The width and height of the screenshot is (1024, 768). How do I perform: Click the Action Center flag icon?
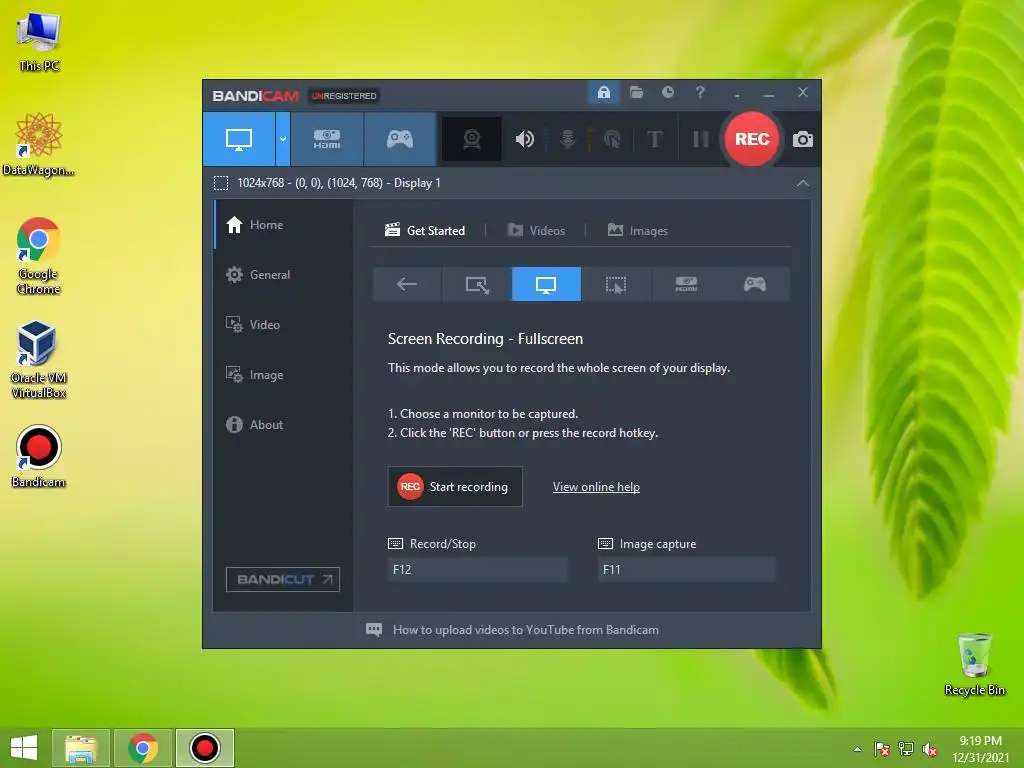point(882,749)
